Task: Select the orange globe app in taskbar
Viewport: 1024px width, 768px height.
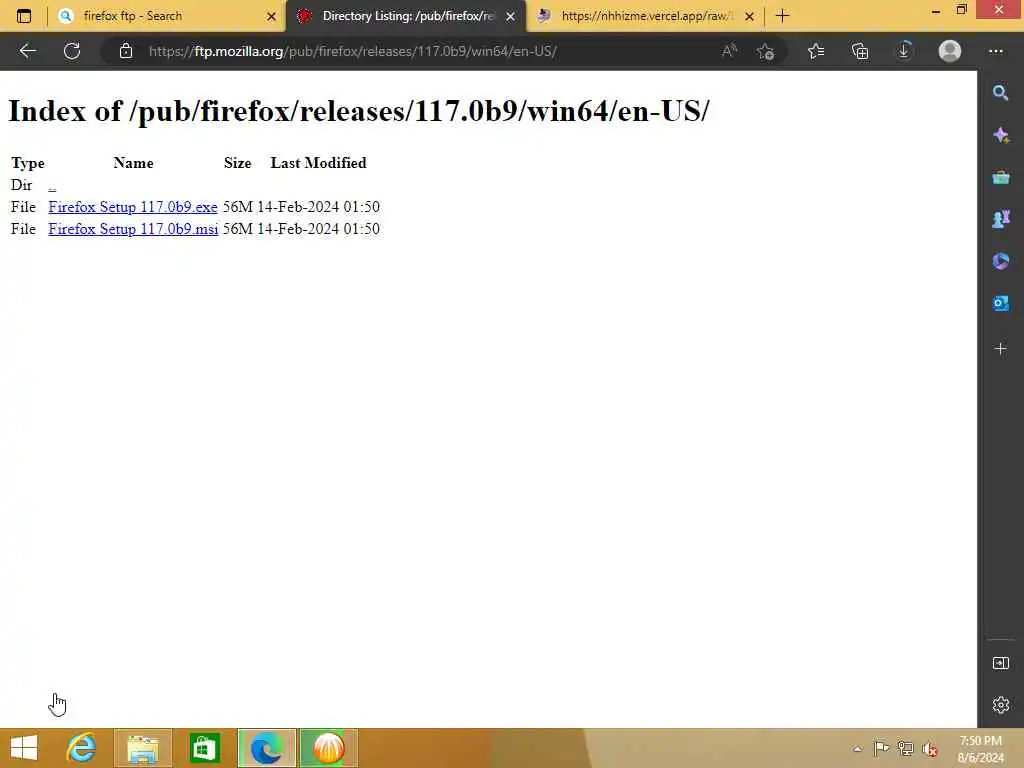Action: (328, 748)
